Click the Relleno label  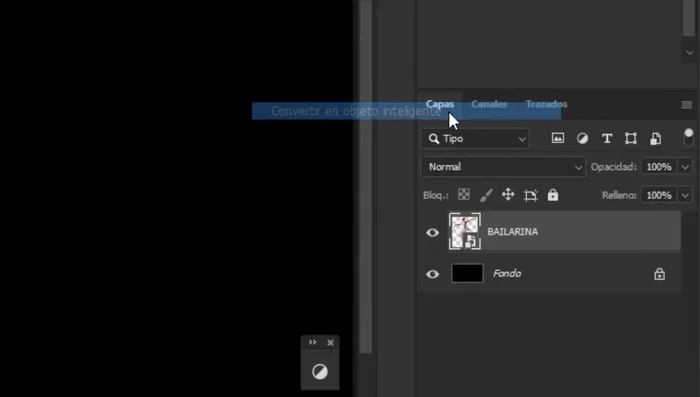coord(619,195)
